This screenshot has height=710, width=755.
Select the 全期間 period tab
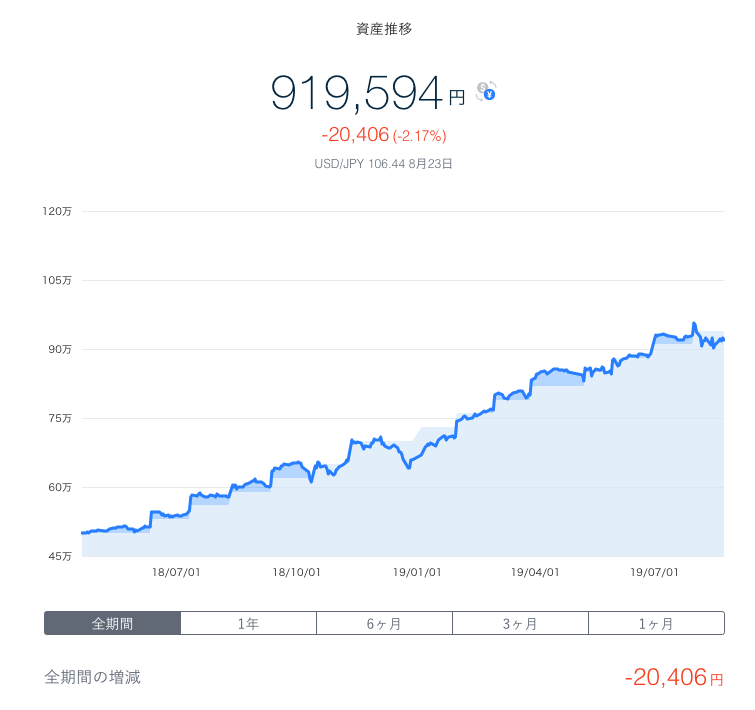point(113,623)
